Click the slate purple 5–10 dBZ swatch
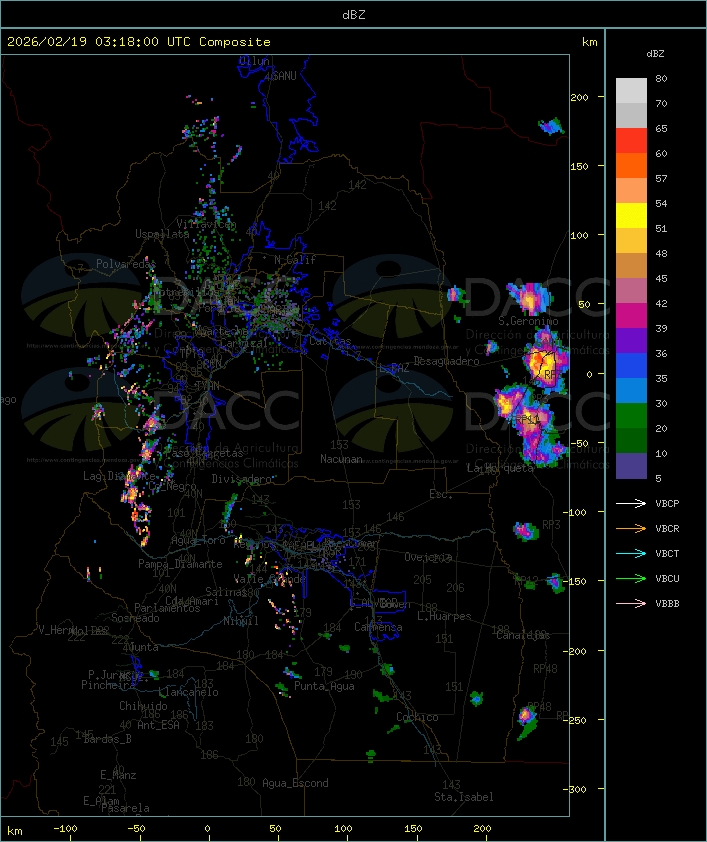 pos(631,466)
